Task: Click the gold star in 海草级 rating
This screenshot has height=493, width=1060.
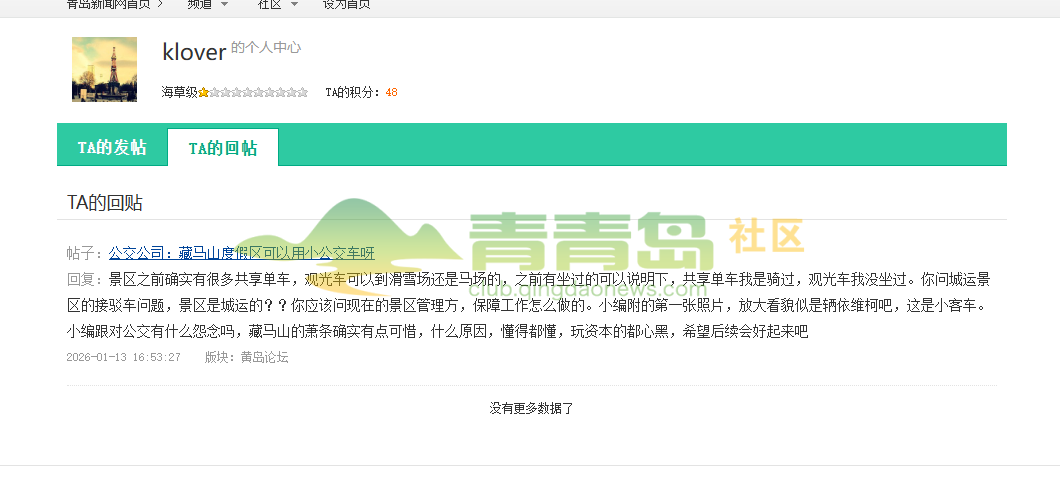Action: tap(203, 92)
